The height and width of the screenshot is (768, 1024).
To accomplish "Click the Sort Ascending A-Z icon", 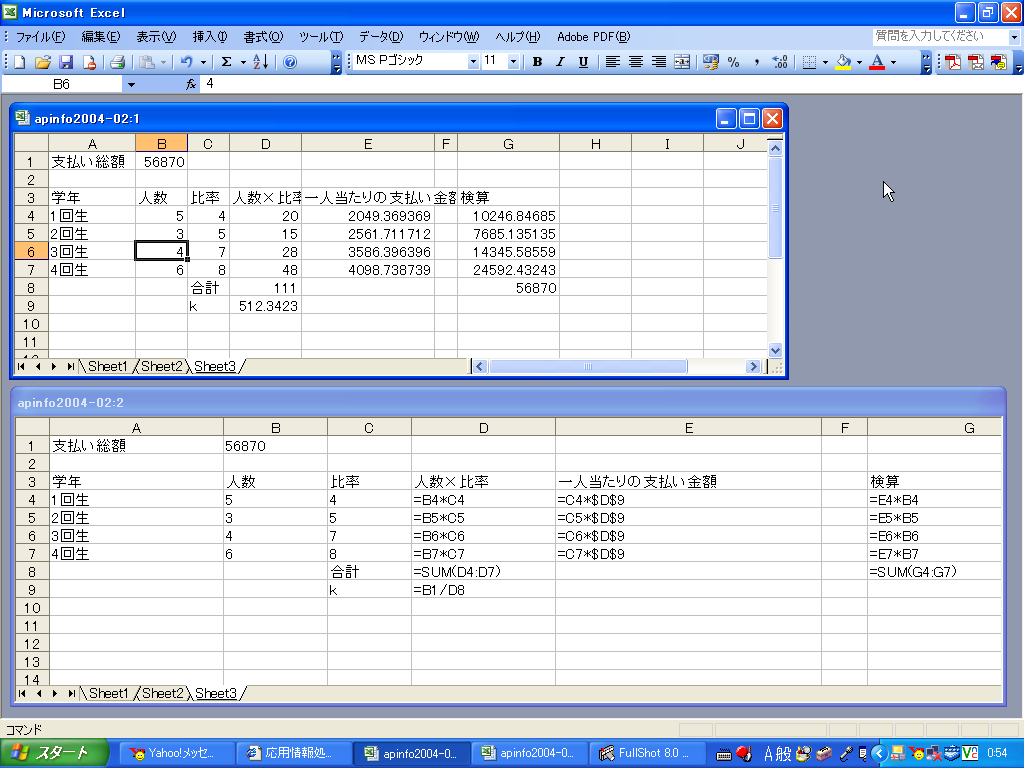I will coord(260,62).
